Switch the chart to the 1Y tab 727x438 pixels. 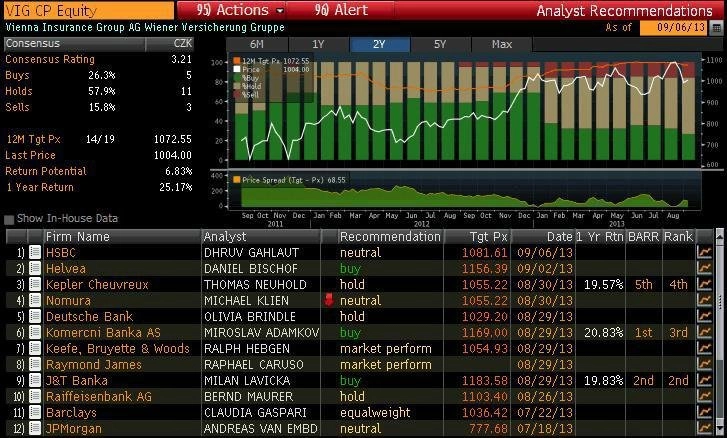[318, 44]
